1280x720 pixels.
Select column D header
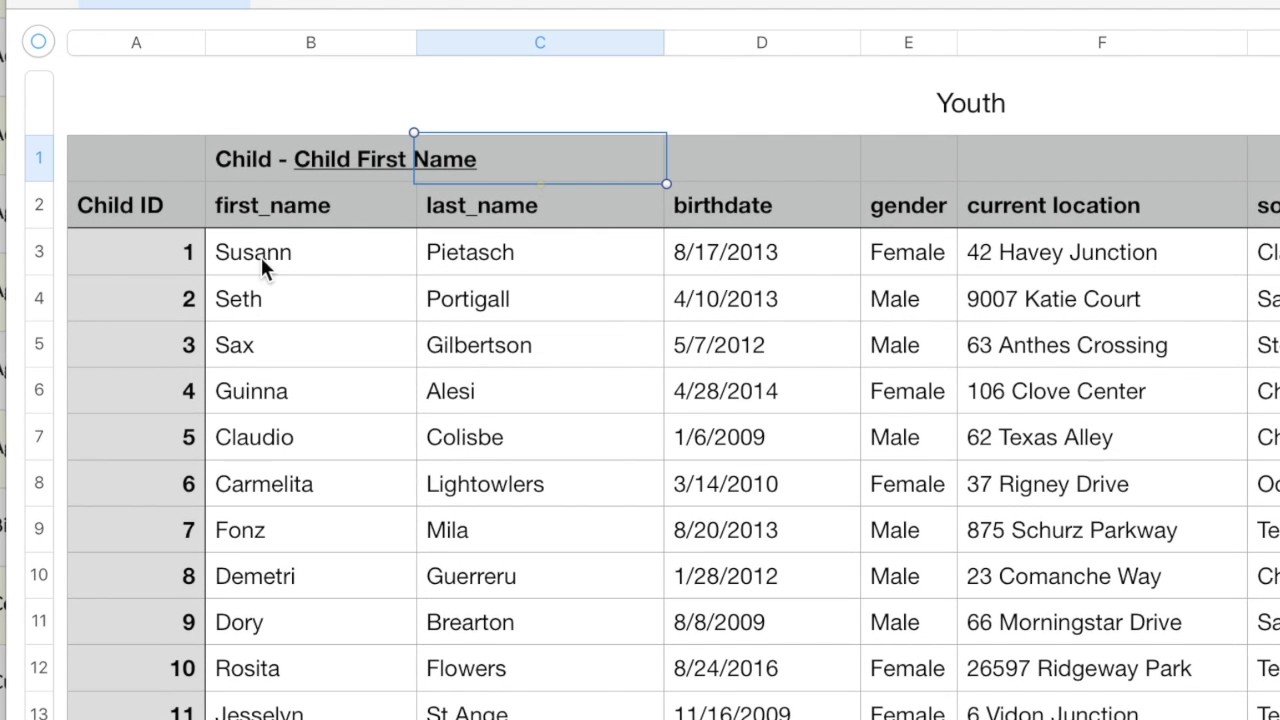pos(761,43)
